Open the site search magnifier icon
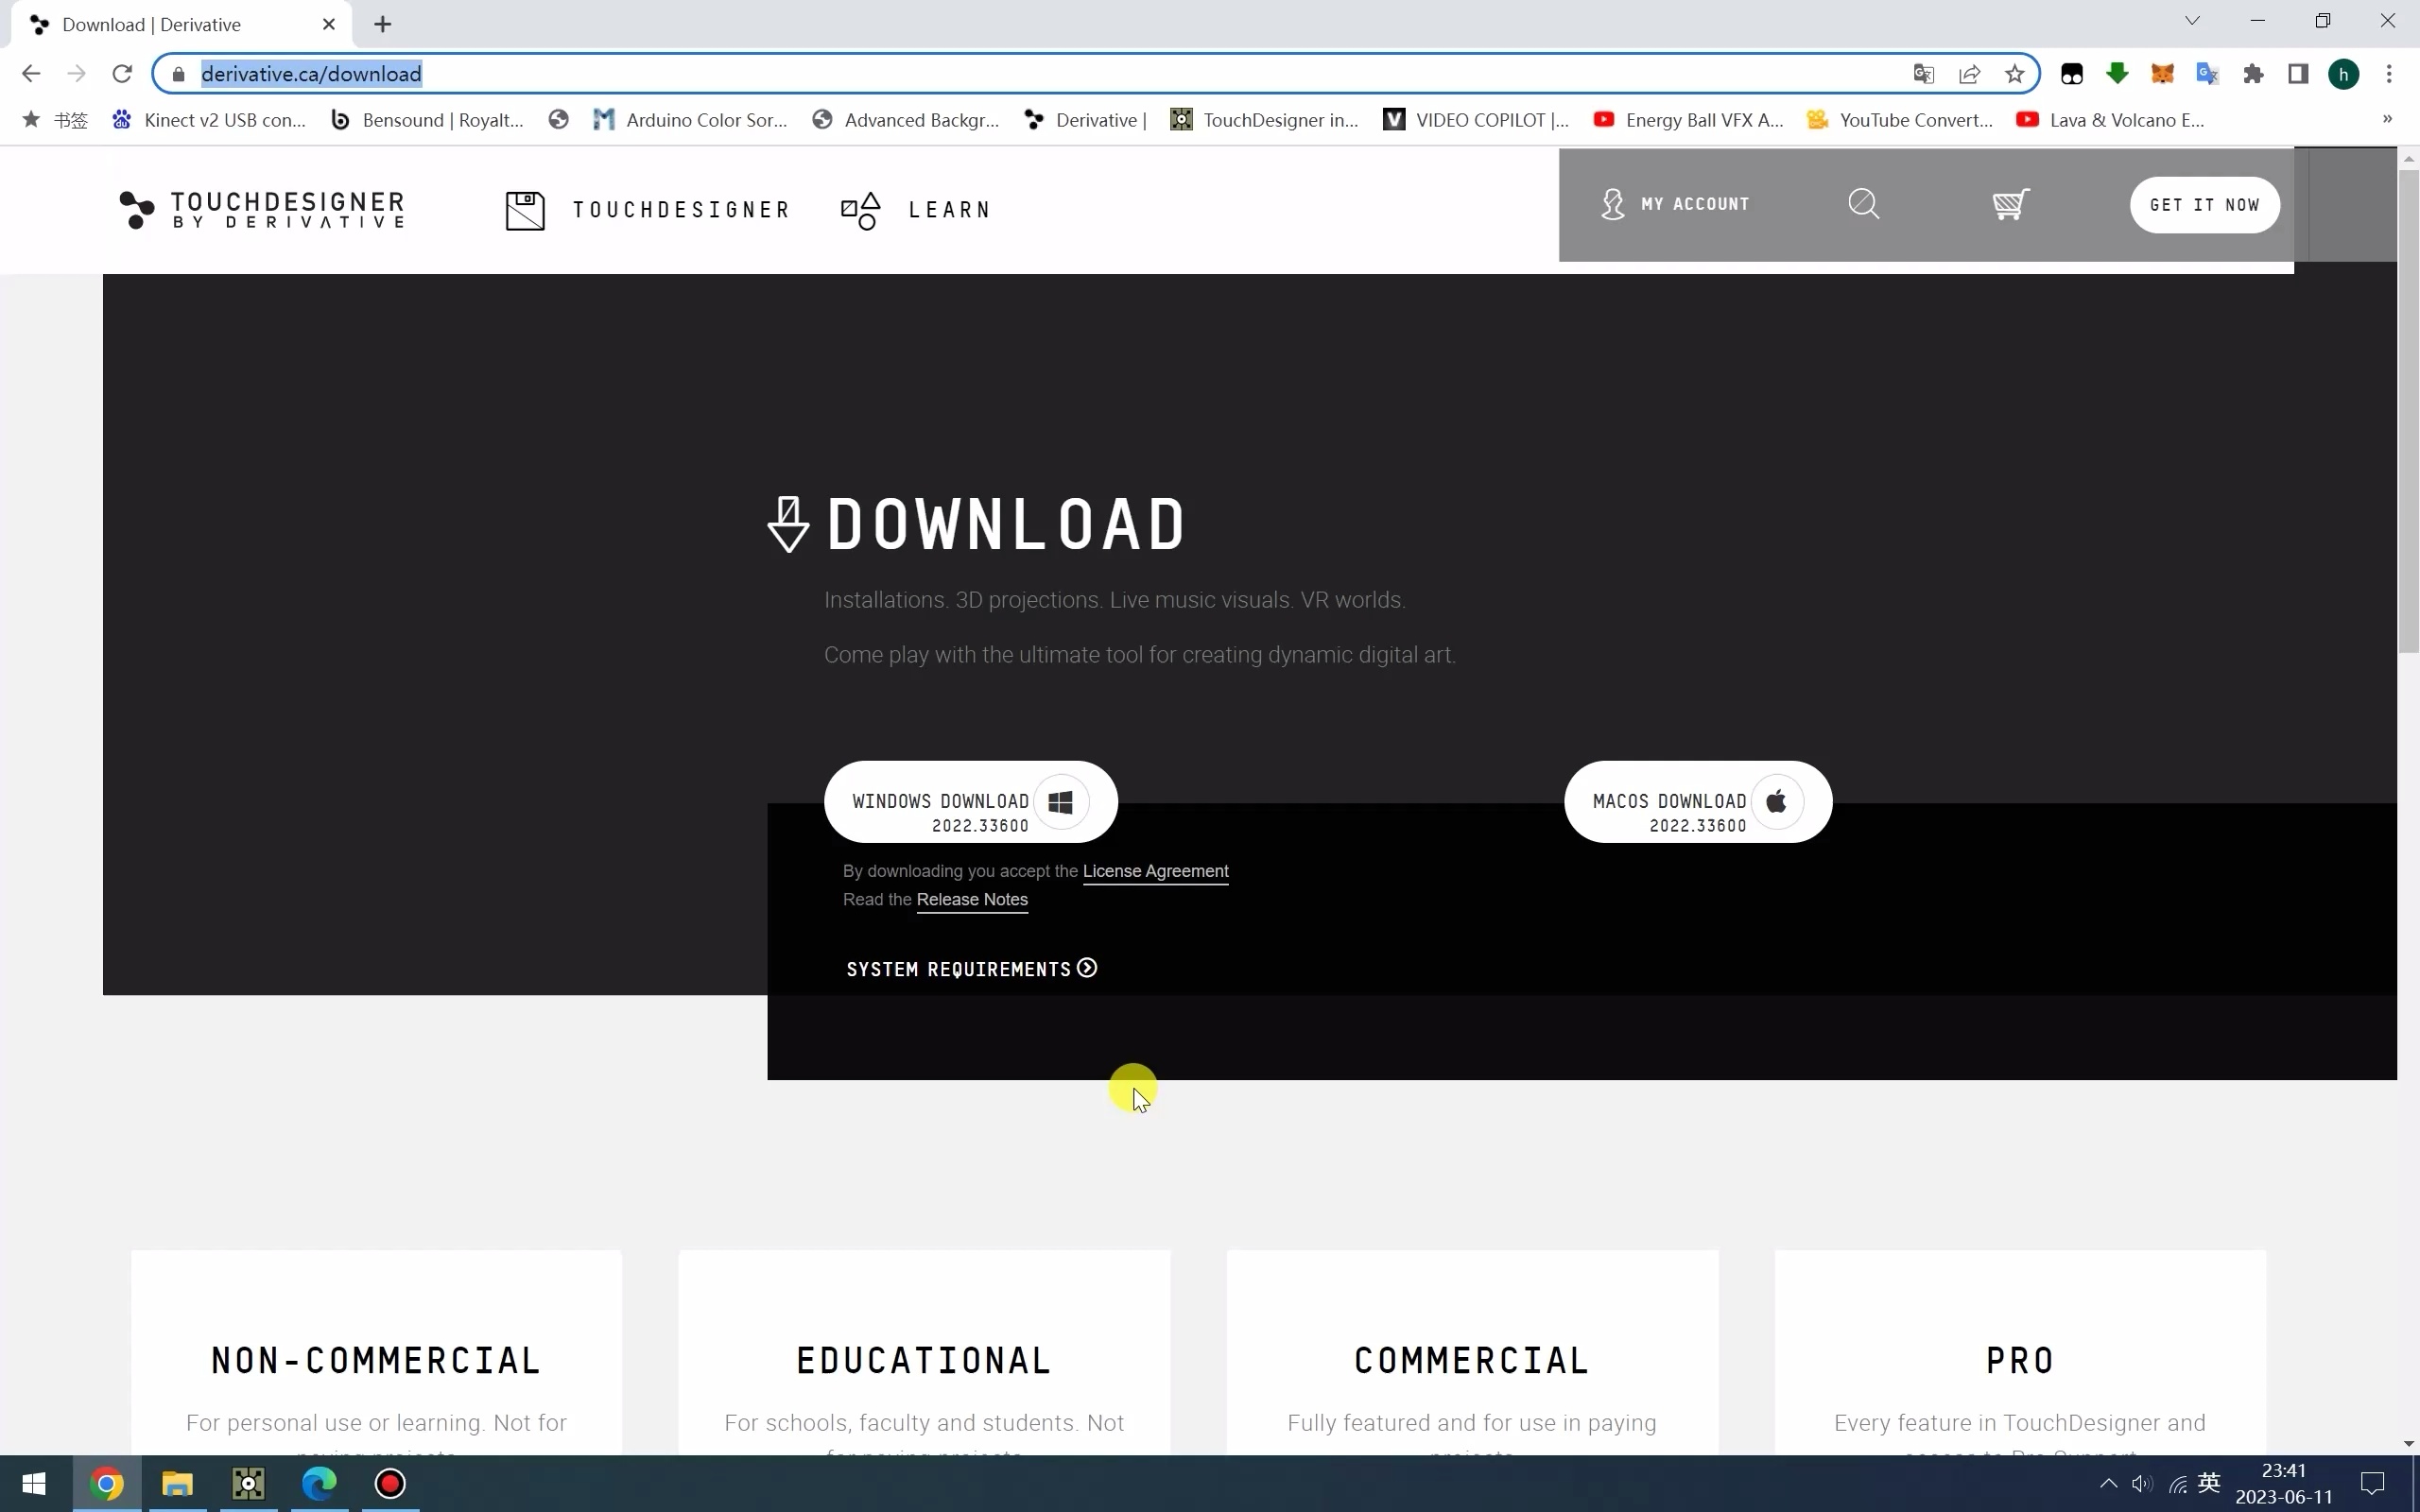Image resolution: width=2420 pixels, height=1512 pixels. [x=1863, y=204]
